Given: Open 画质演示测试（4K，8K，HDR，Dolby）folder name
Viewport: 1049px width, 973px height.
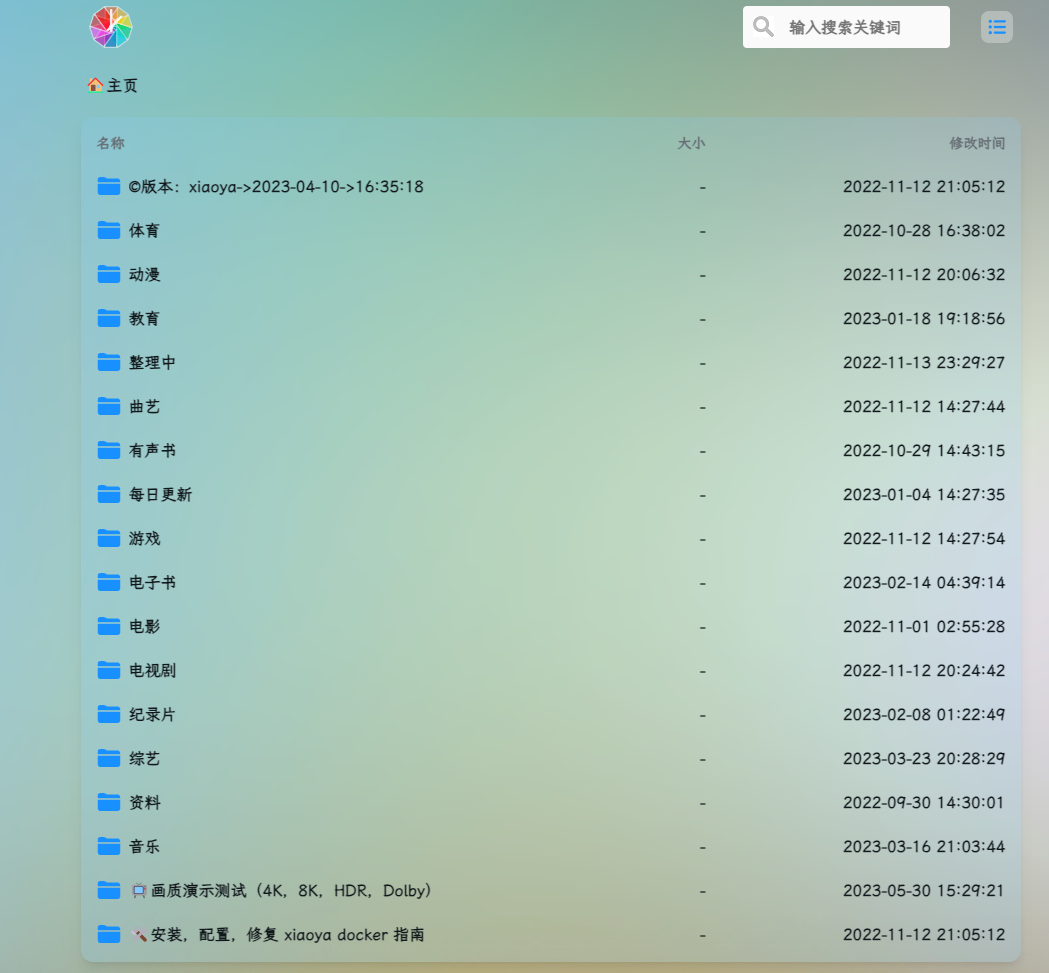Looking at the screenshot, I should tap(291, 891).
